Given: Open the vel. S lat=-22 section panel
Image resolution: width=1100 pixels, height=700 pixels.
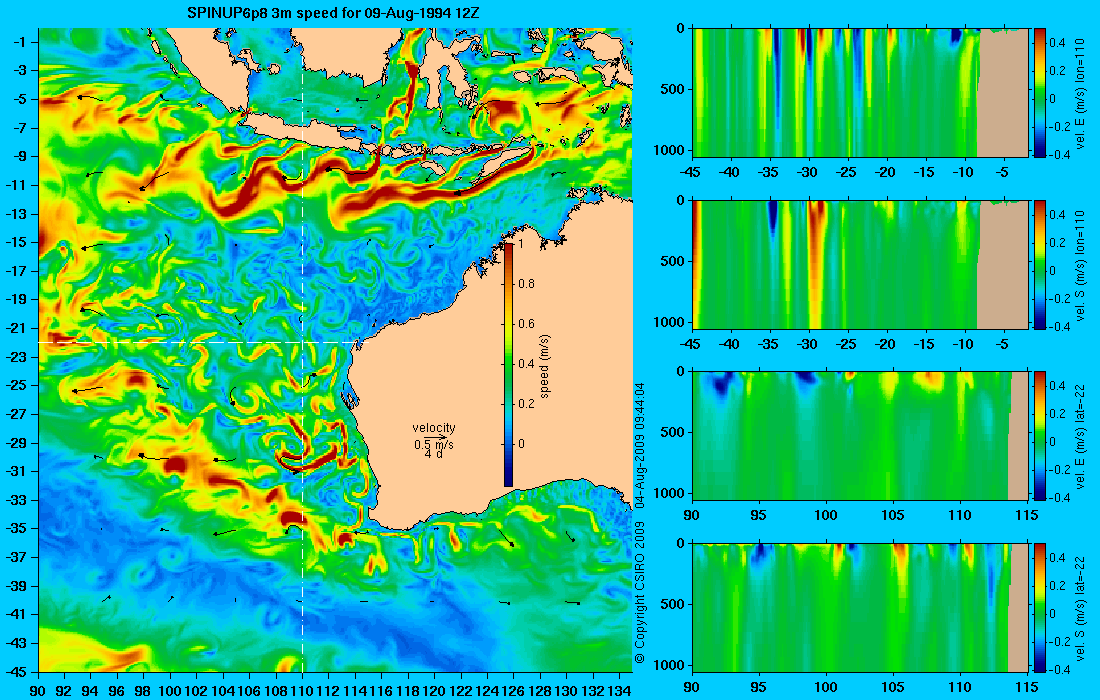Looking at the screenshot, I should pos(861,607).
